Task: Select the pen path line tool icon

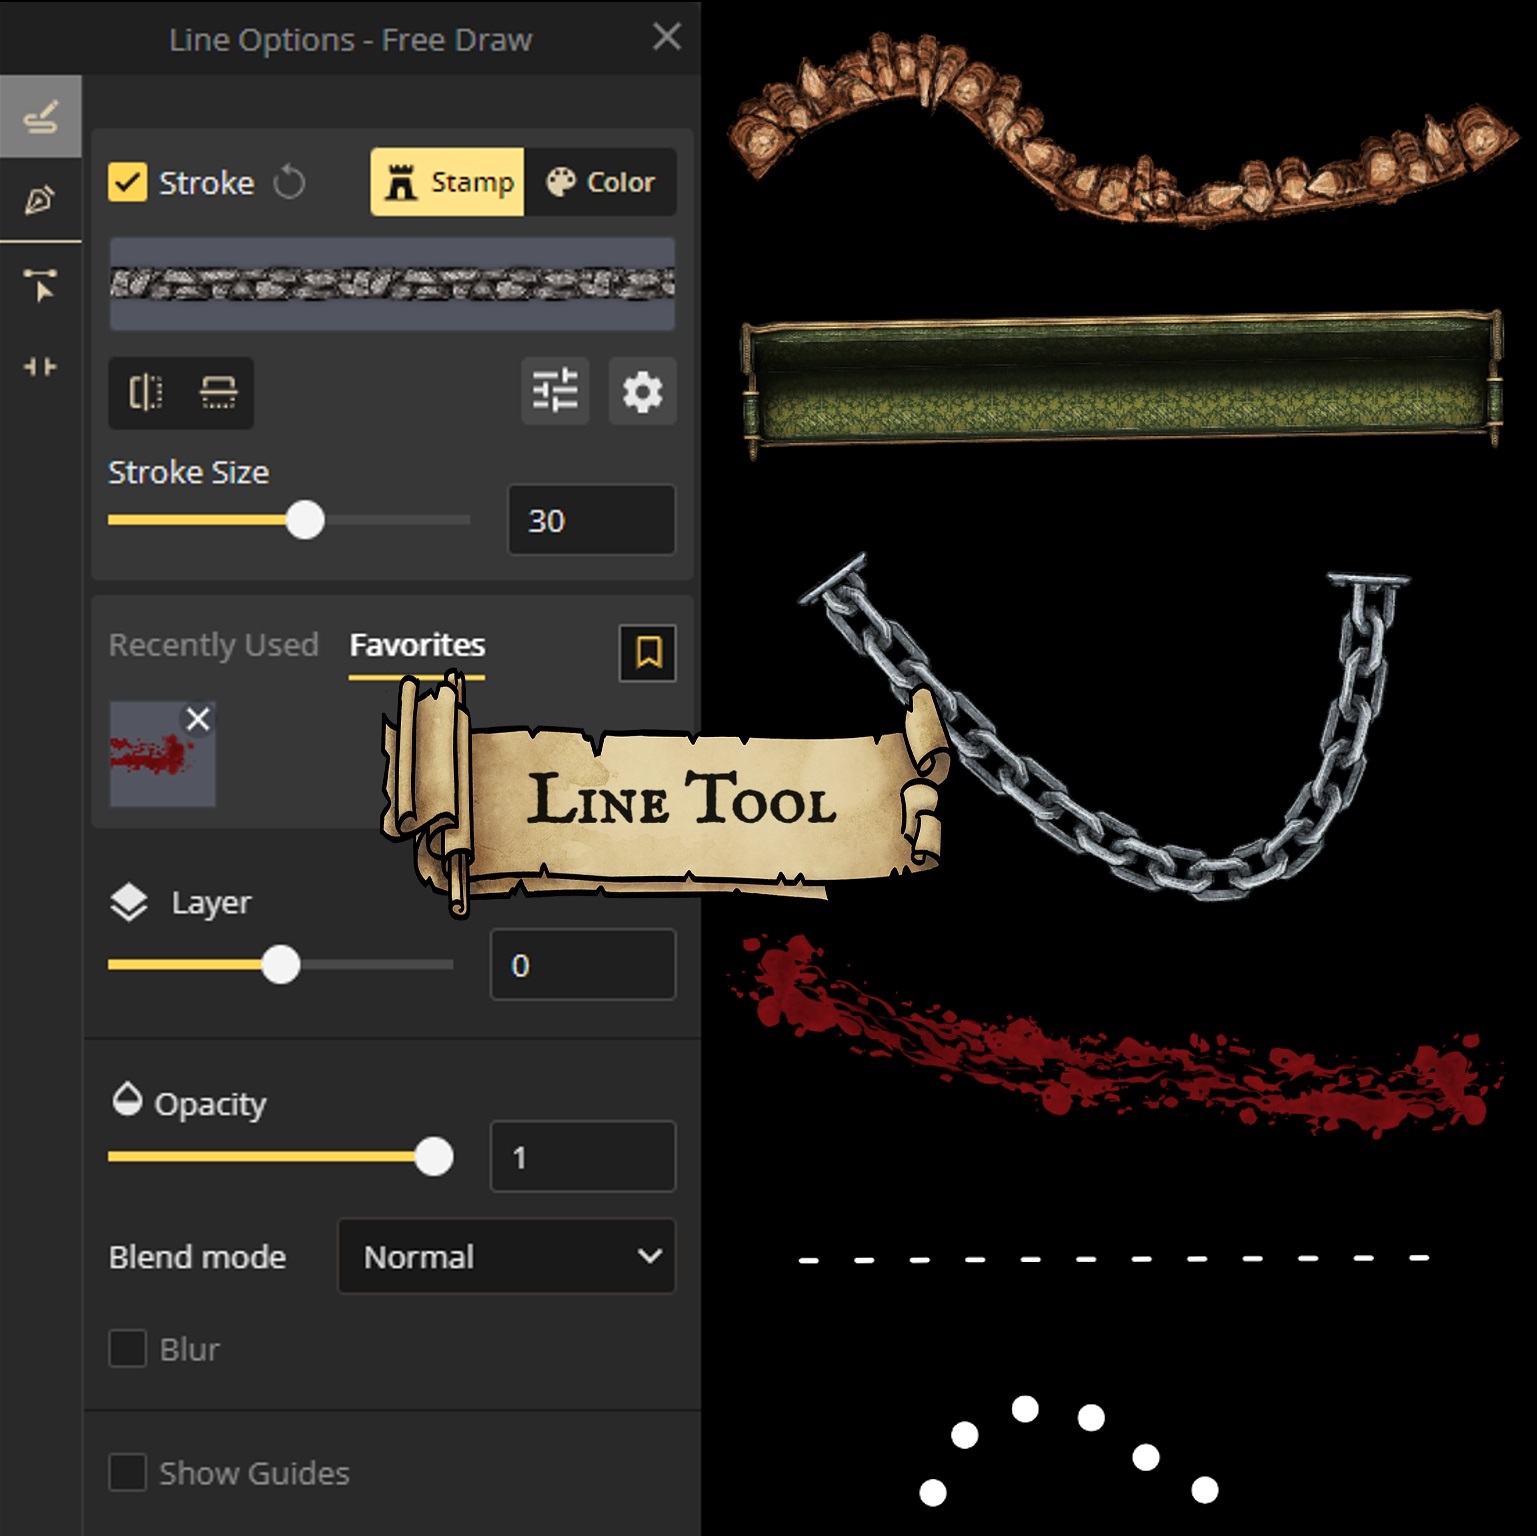Action: point(40,200)
